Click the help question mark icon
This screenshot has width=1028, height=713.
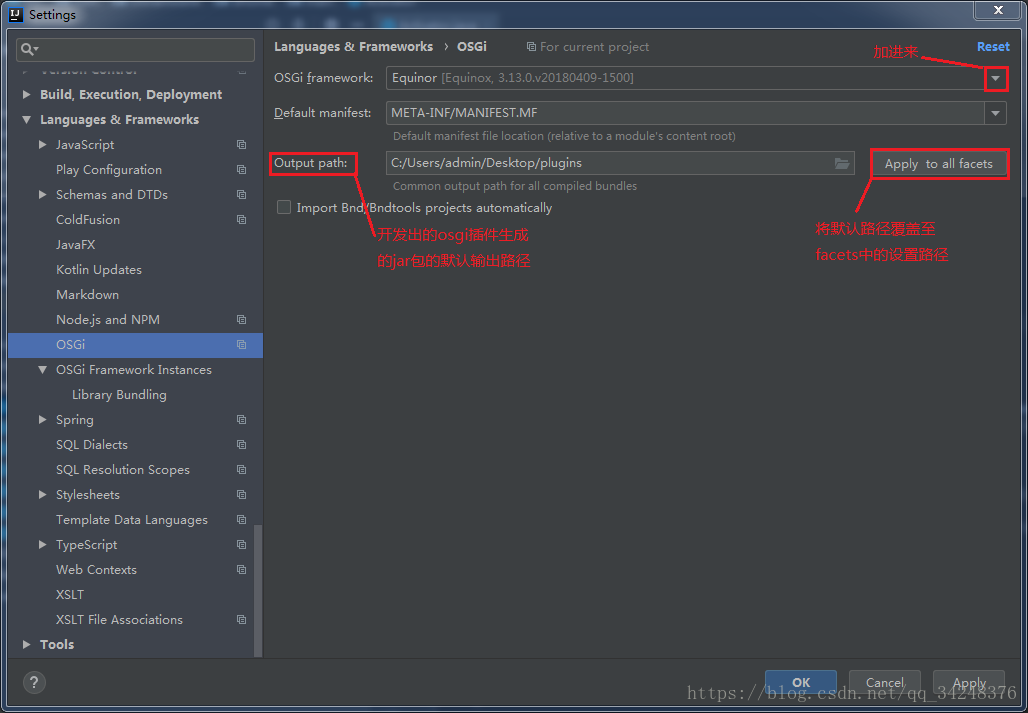coord(35,682)
